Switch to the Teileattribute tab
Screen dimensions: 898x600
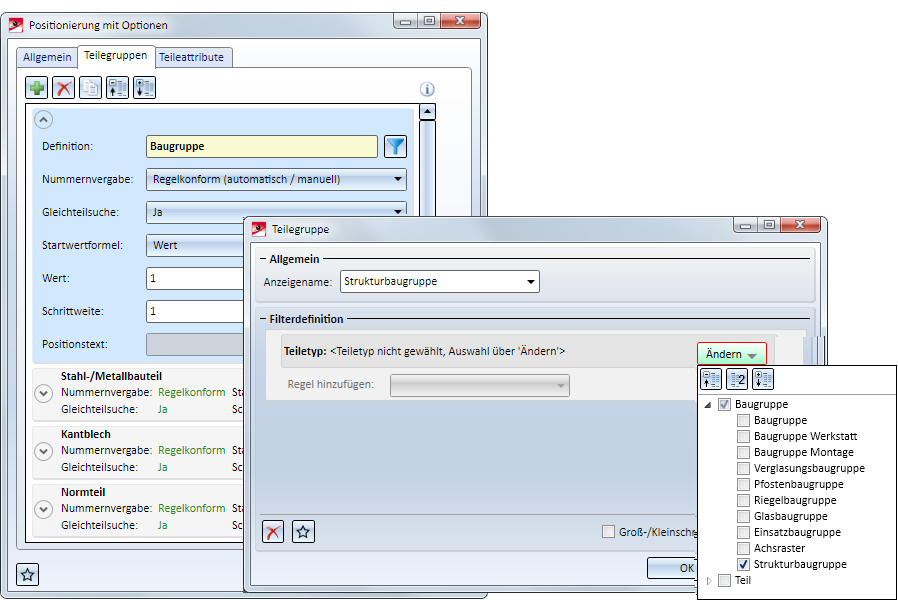point(191,57)
